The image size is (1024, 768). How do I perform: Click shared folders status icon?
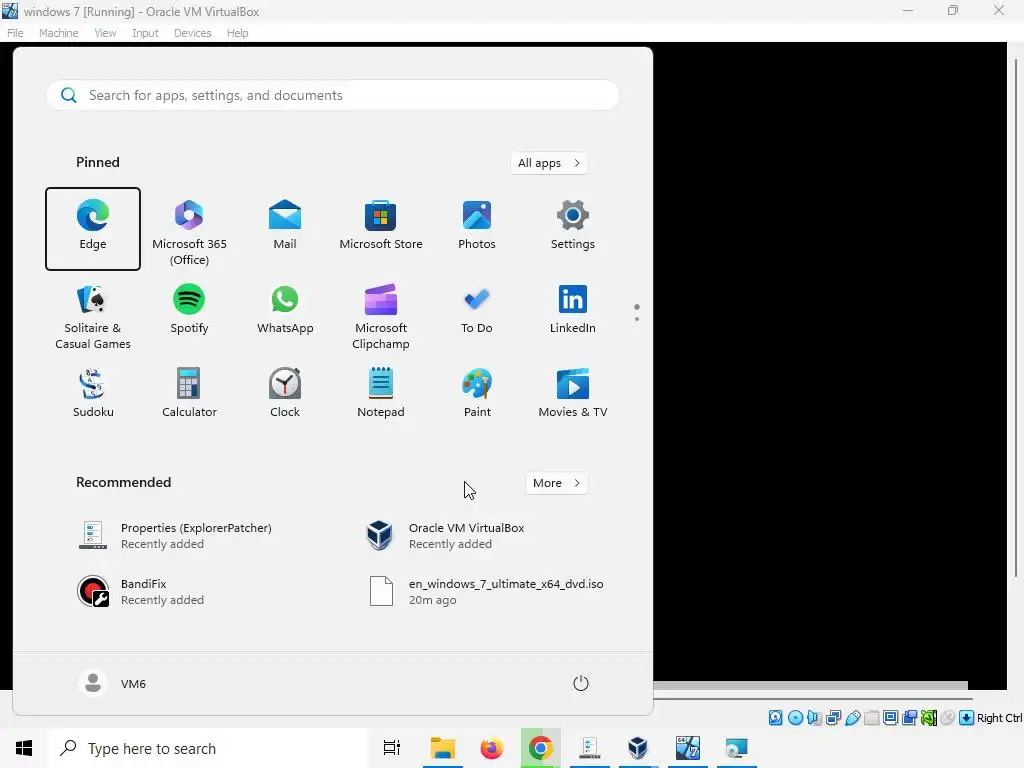pyautogui.click(x=871, y=718)
